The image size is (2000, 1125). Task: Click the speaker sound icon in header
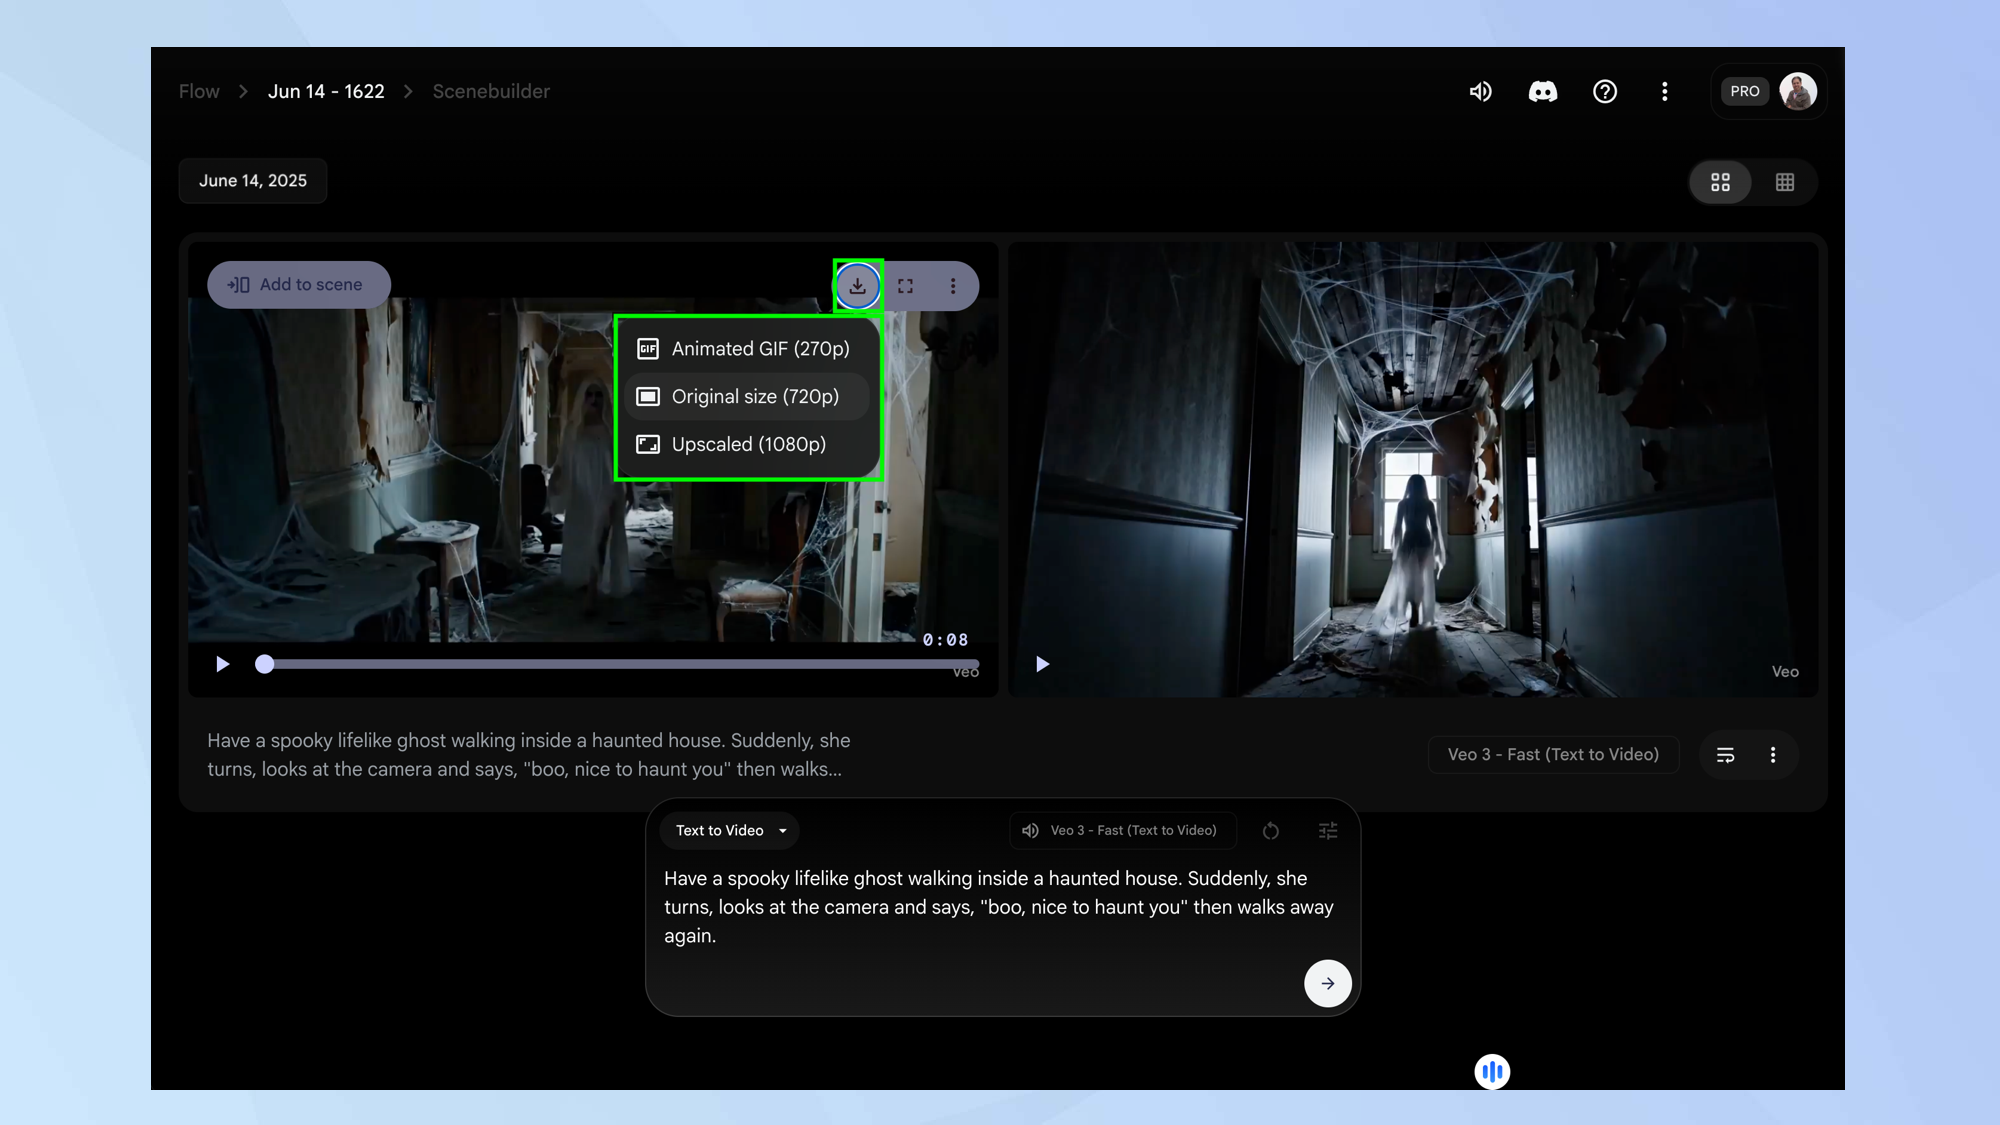(x=1480, y=92)
